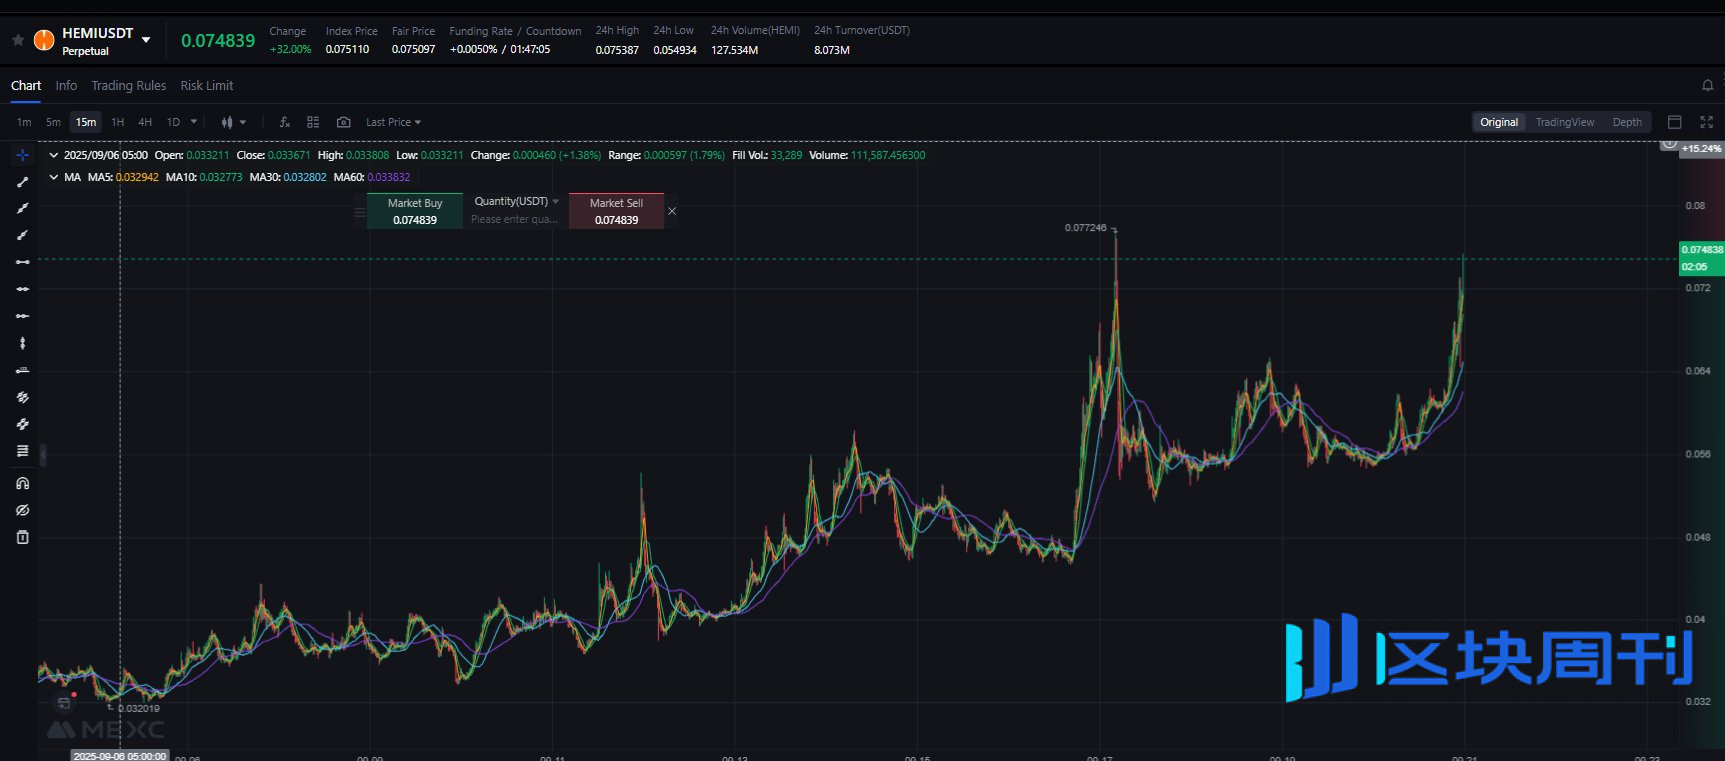Open the Trading Rules tab
This screenshot has width=1725, height=761.
tap(129, 86)
